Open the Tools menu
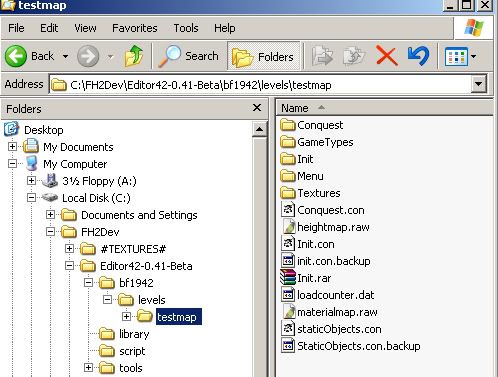The width and height of the screenshot is (498, 377). tap(186, 28)
